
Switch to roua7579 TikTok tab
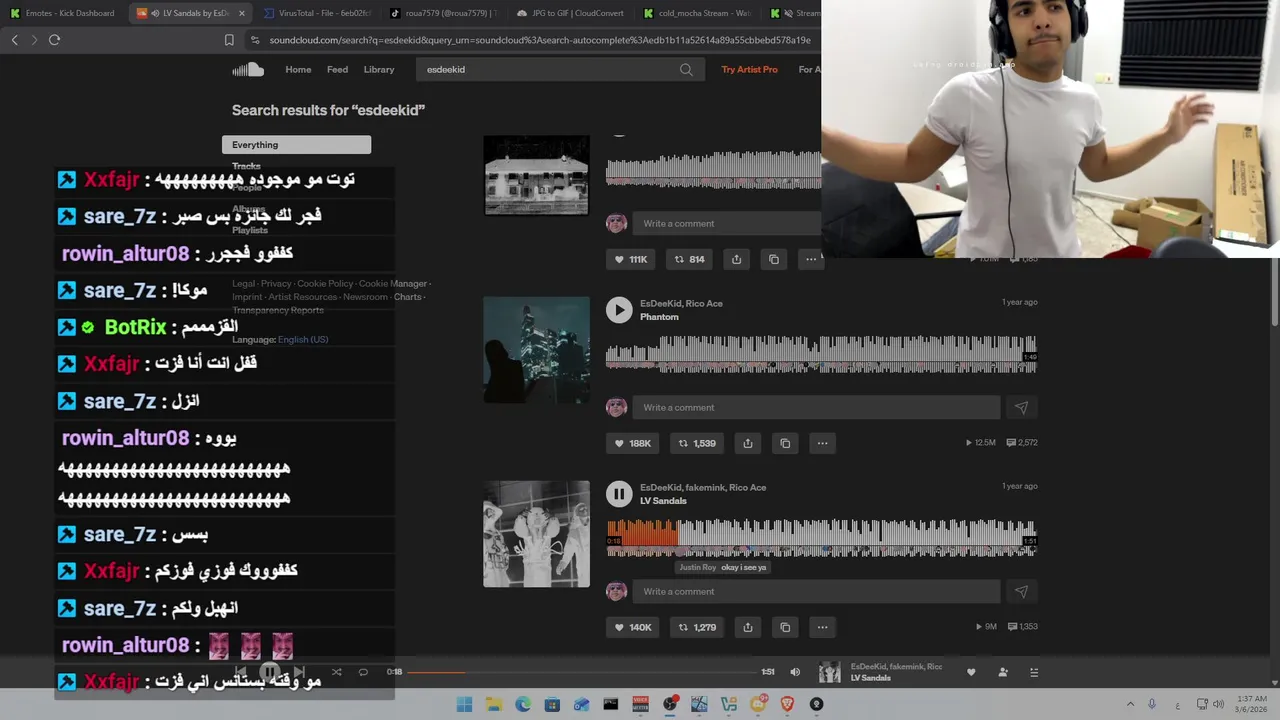(x=445, y=13)
